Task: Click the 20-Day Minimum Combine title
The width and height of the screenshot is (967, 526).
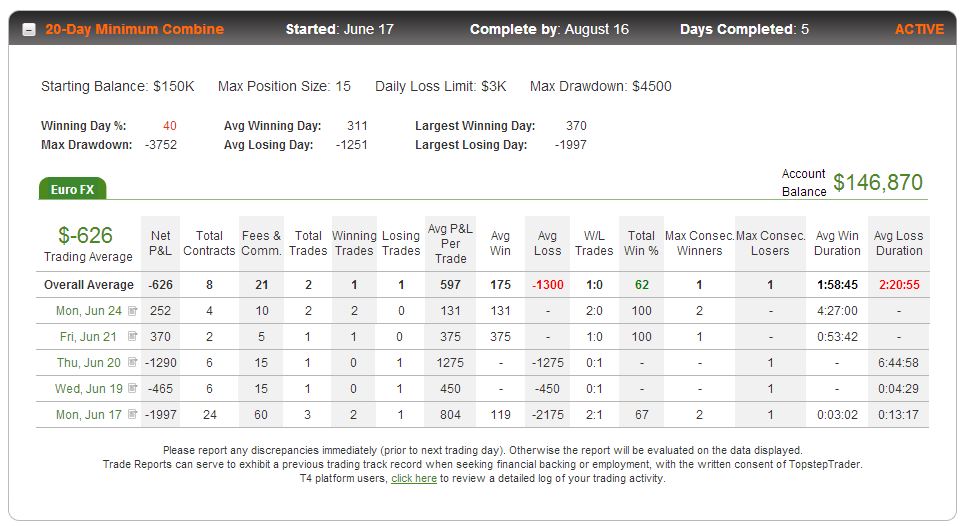Action: [x=134, y=29]
